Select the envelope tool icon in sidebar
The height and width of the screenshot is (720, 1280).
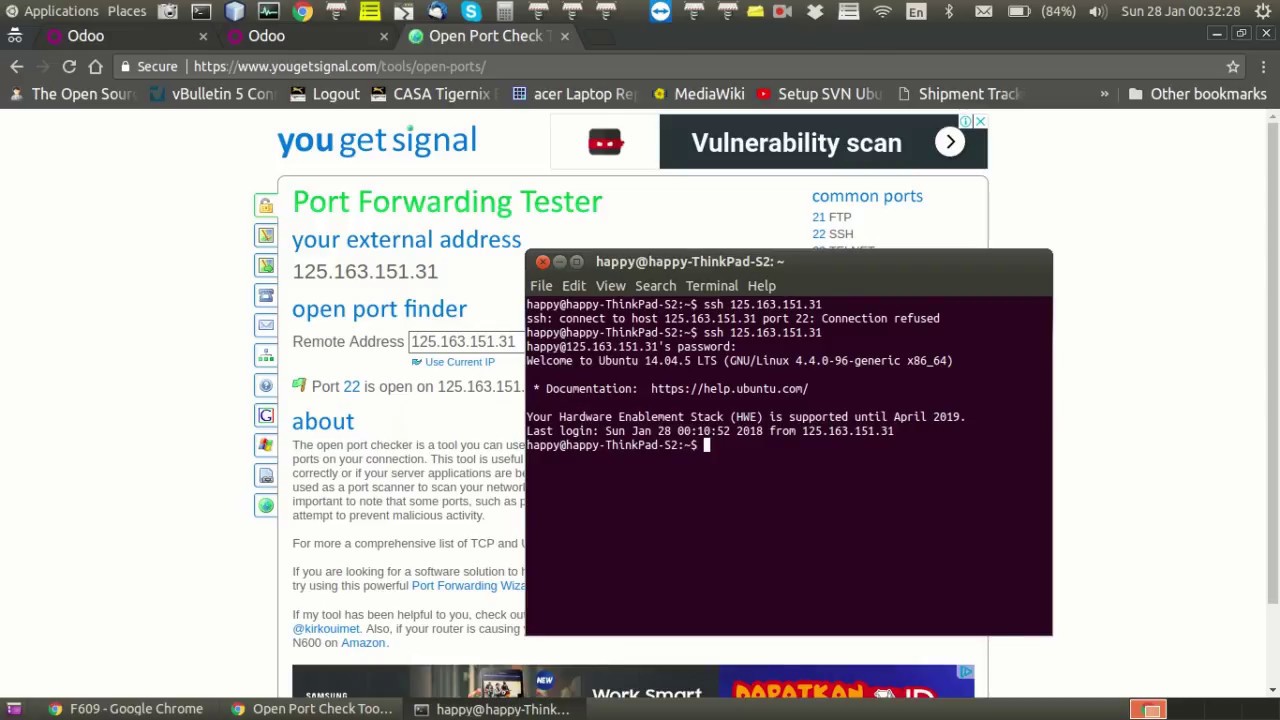tap(265, 325)
